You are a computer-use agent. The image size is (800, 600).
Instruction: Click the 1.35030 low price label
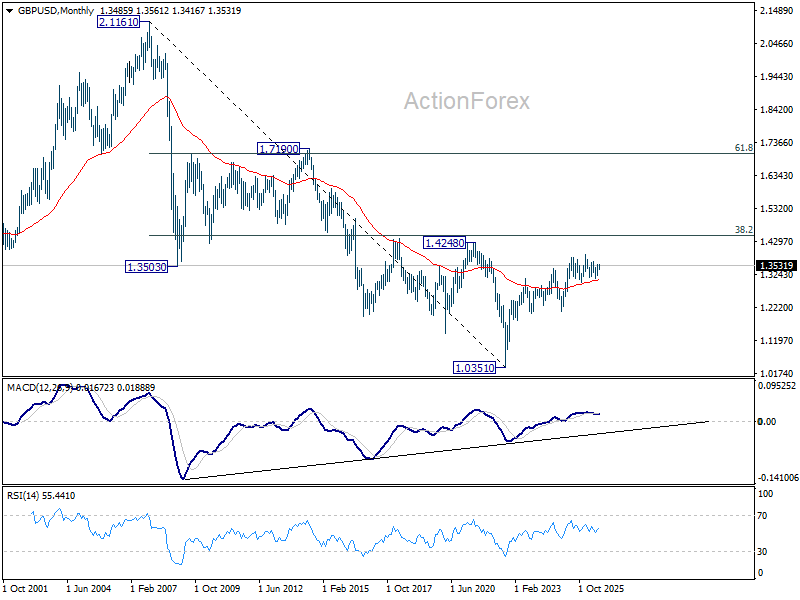pos(146,267)
